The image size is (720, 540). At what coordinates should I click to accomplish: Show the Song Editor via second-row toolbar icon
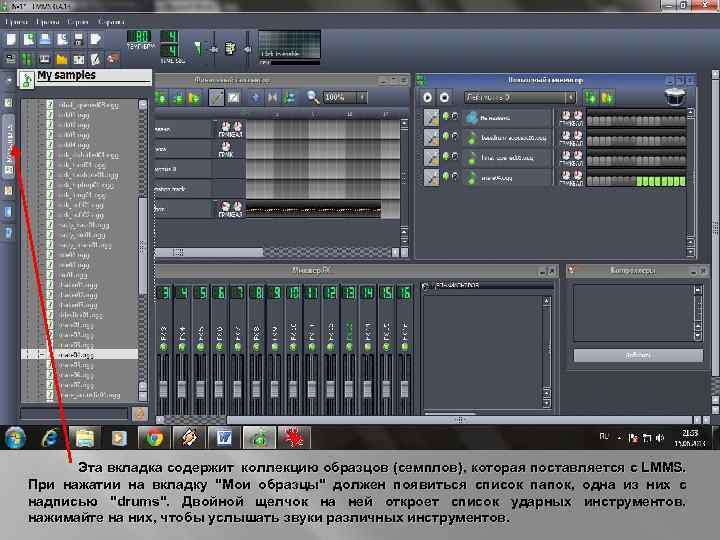click(x=10, y=59)
